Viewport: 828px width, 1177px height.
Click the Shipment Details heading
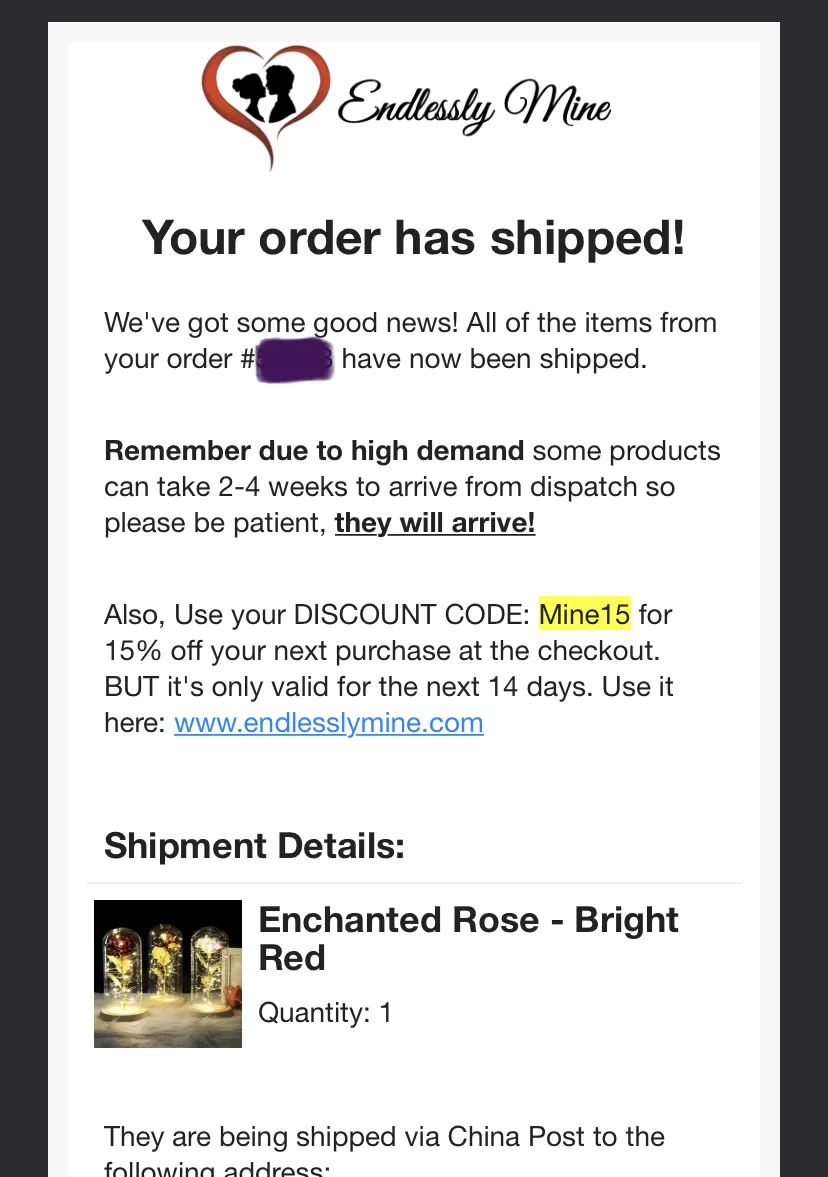point(254,846)
